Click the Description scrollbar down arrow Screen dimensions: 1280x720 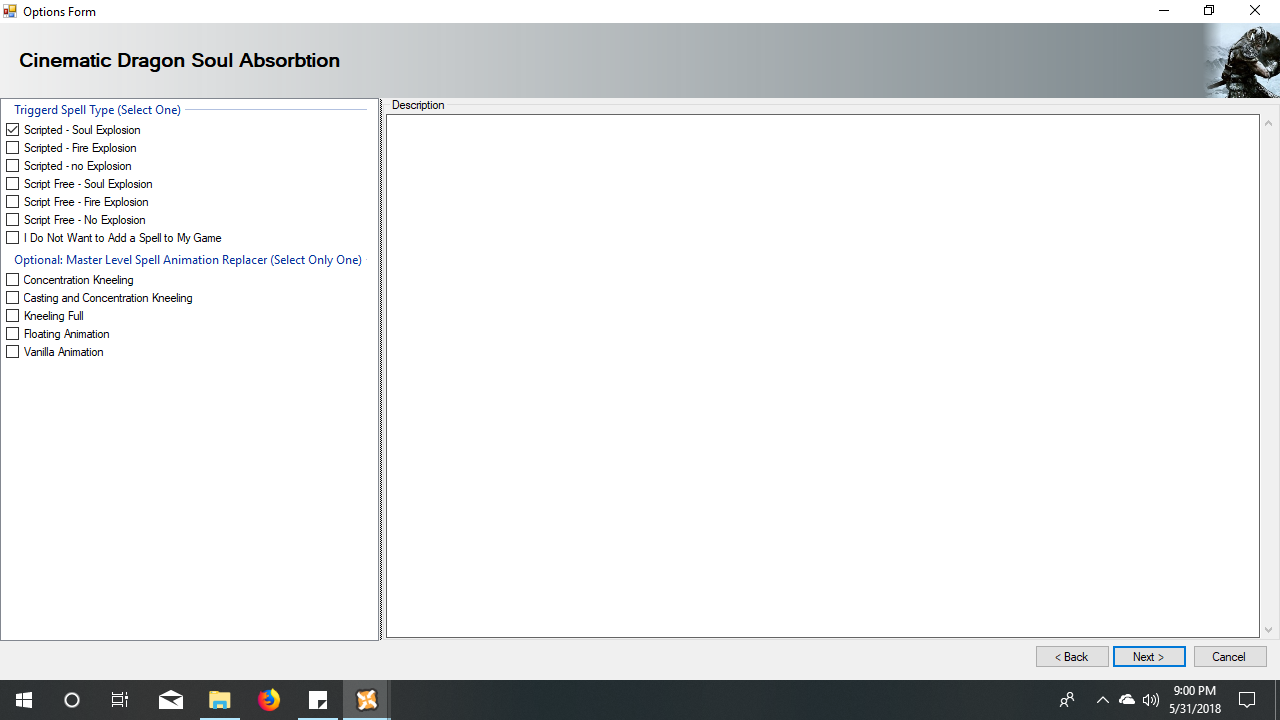tap(1269, 630)
